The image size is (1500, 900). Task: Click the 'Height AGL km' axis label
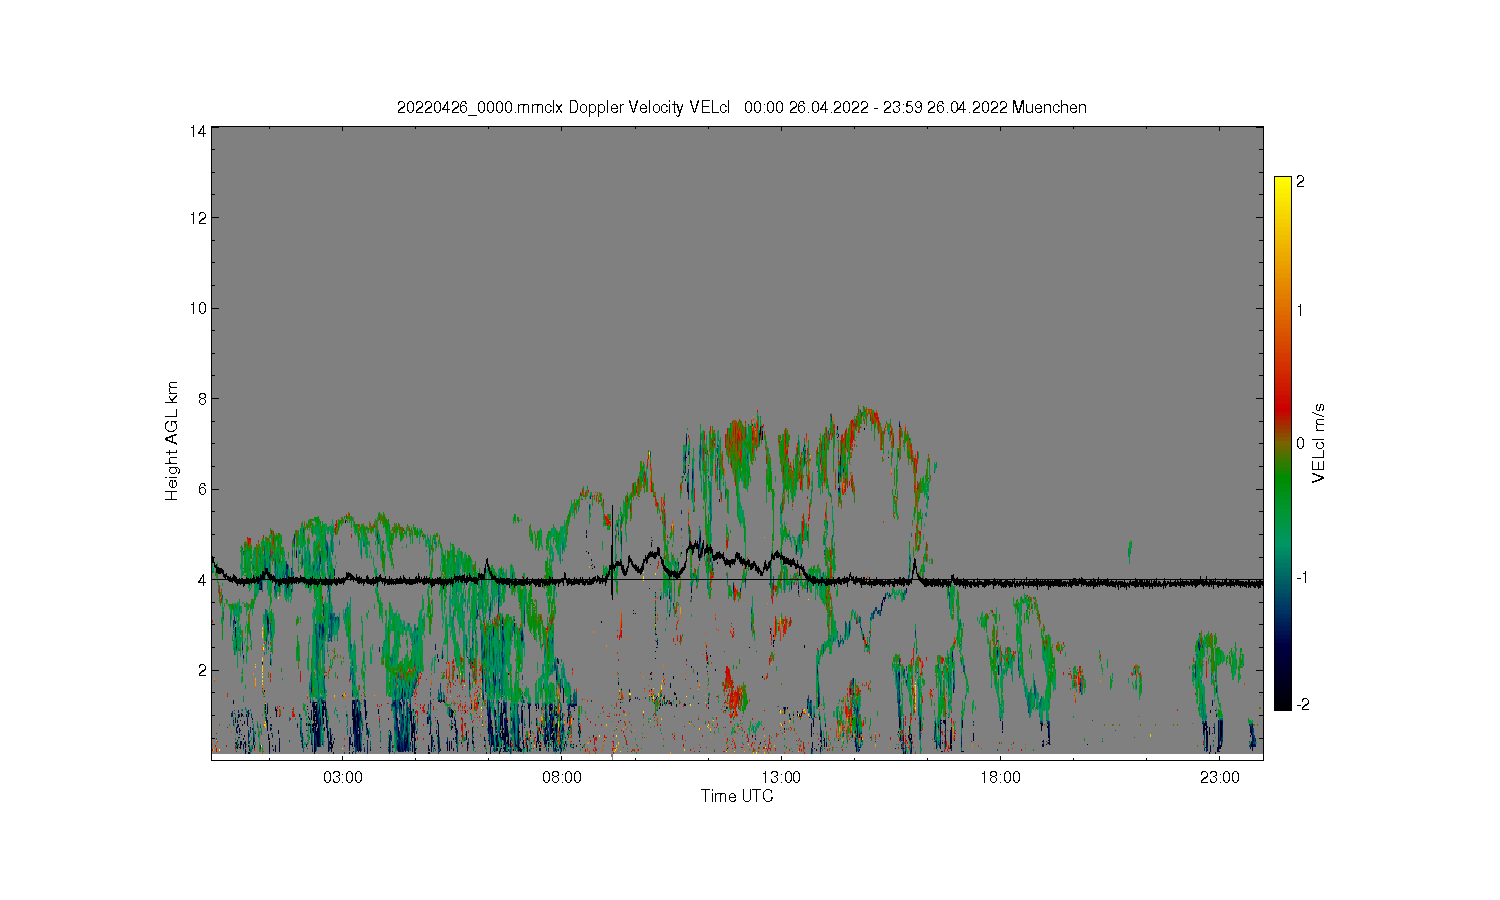coord(172,441)
